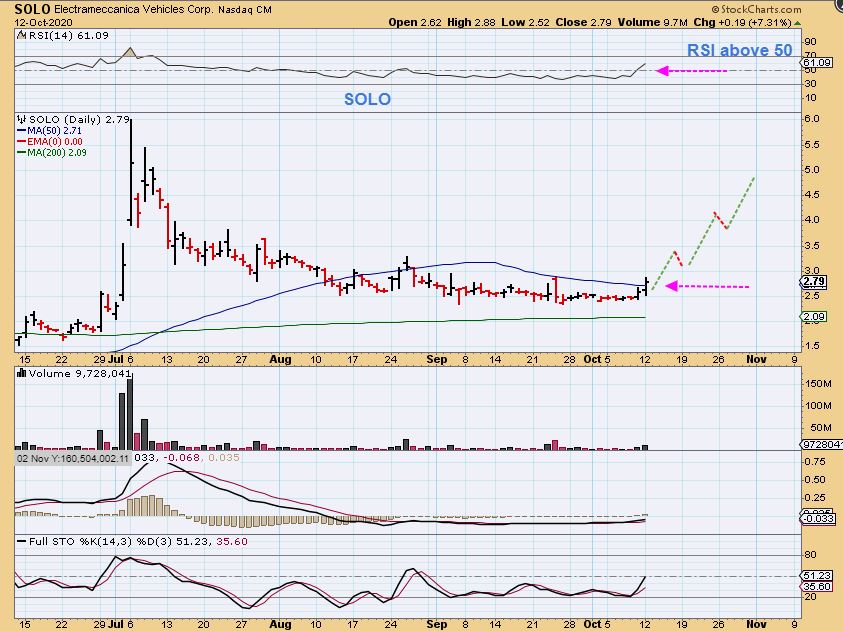
Task: Click the Volume 9,728,041 panel label
Action: 80,374
